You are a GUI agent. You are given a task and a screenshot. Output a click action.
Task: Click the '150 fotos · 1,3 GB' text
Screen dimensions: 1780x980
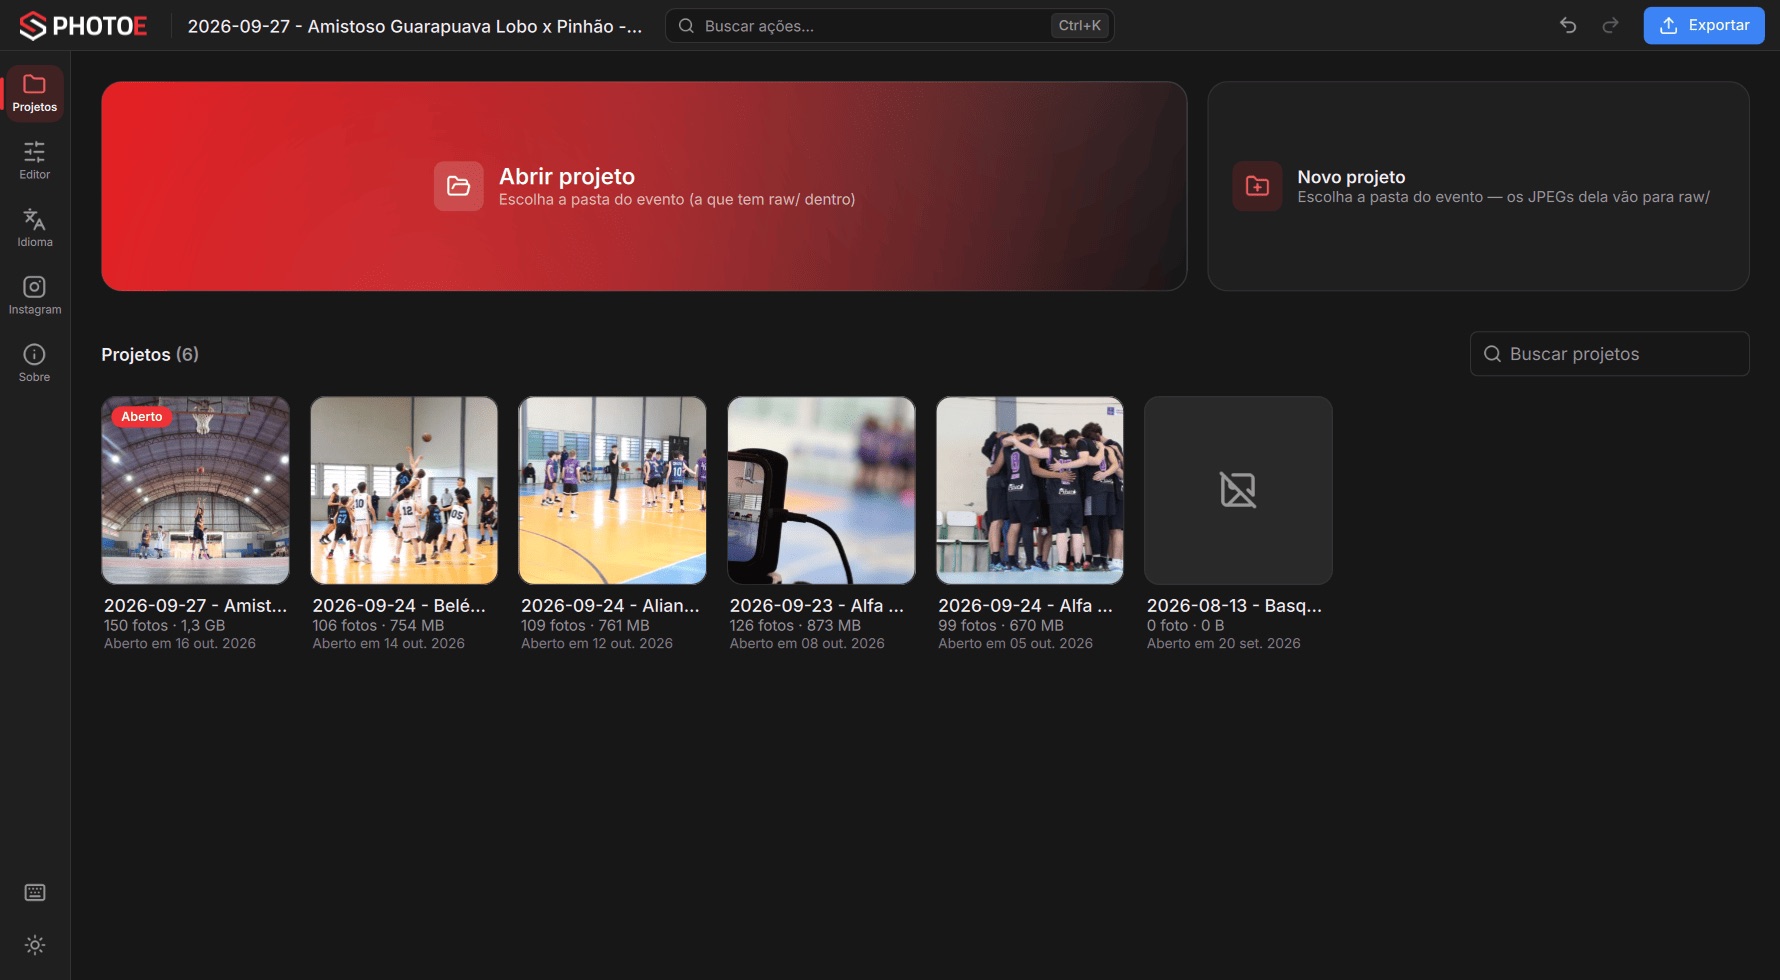165,626
